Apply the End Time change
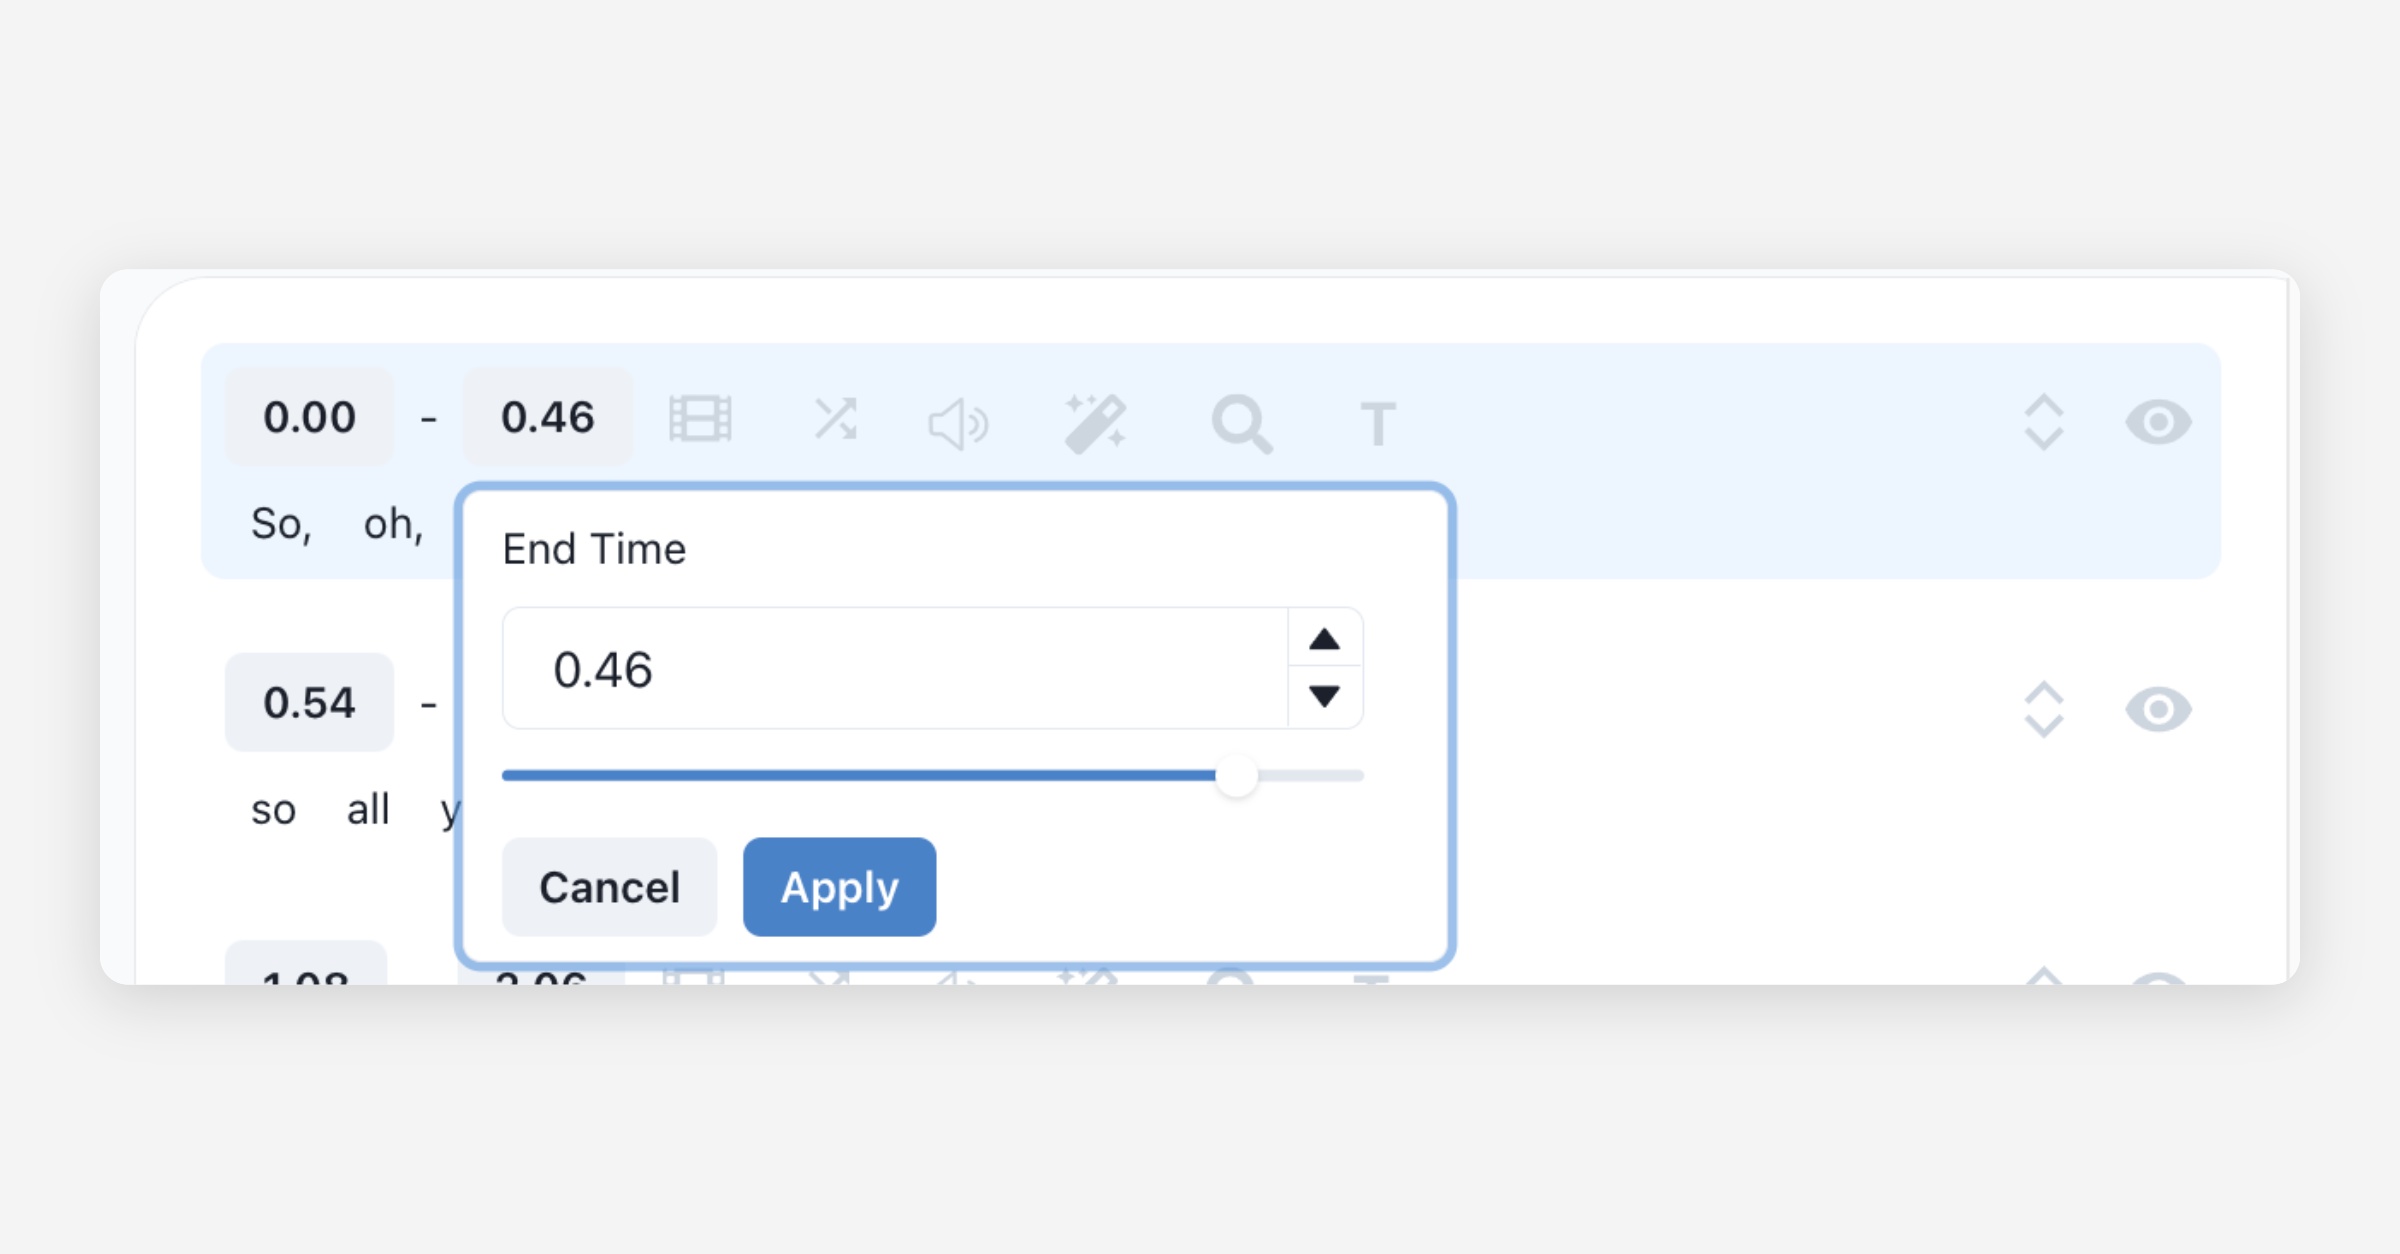The width and height of the screenshot is (2400, 1254). [x=839, y=887]
